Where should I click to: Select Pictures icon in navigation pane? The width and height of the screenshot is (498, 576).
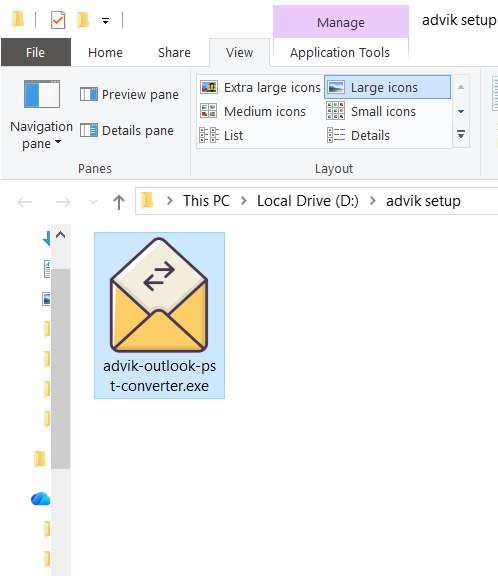click(x=46, y=299)
